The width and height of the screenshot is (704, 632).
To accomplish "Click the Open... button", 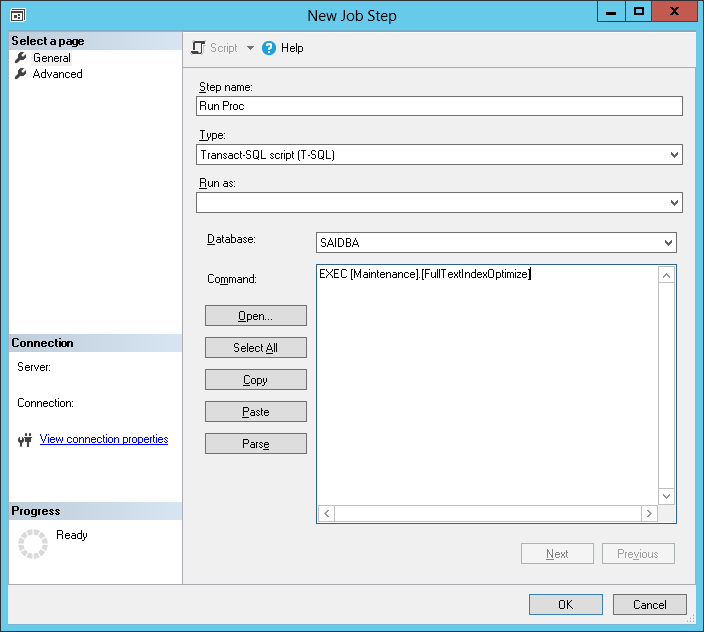I will 255,316.
